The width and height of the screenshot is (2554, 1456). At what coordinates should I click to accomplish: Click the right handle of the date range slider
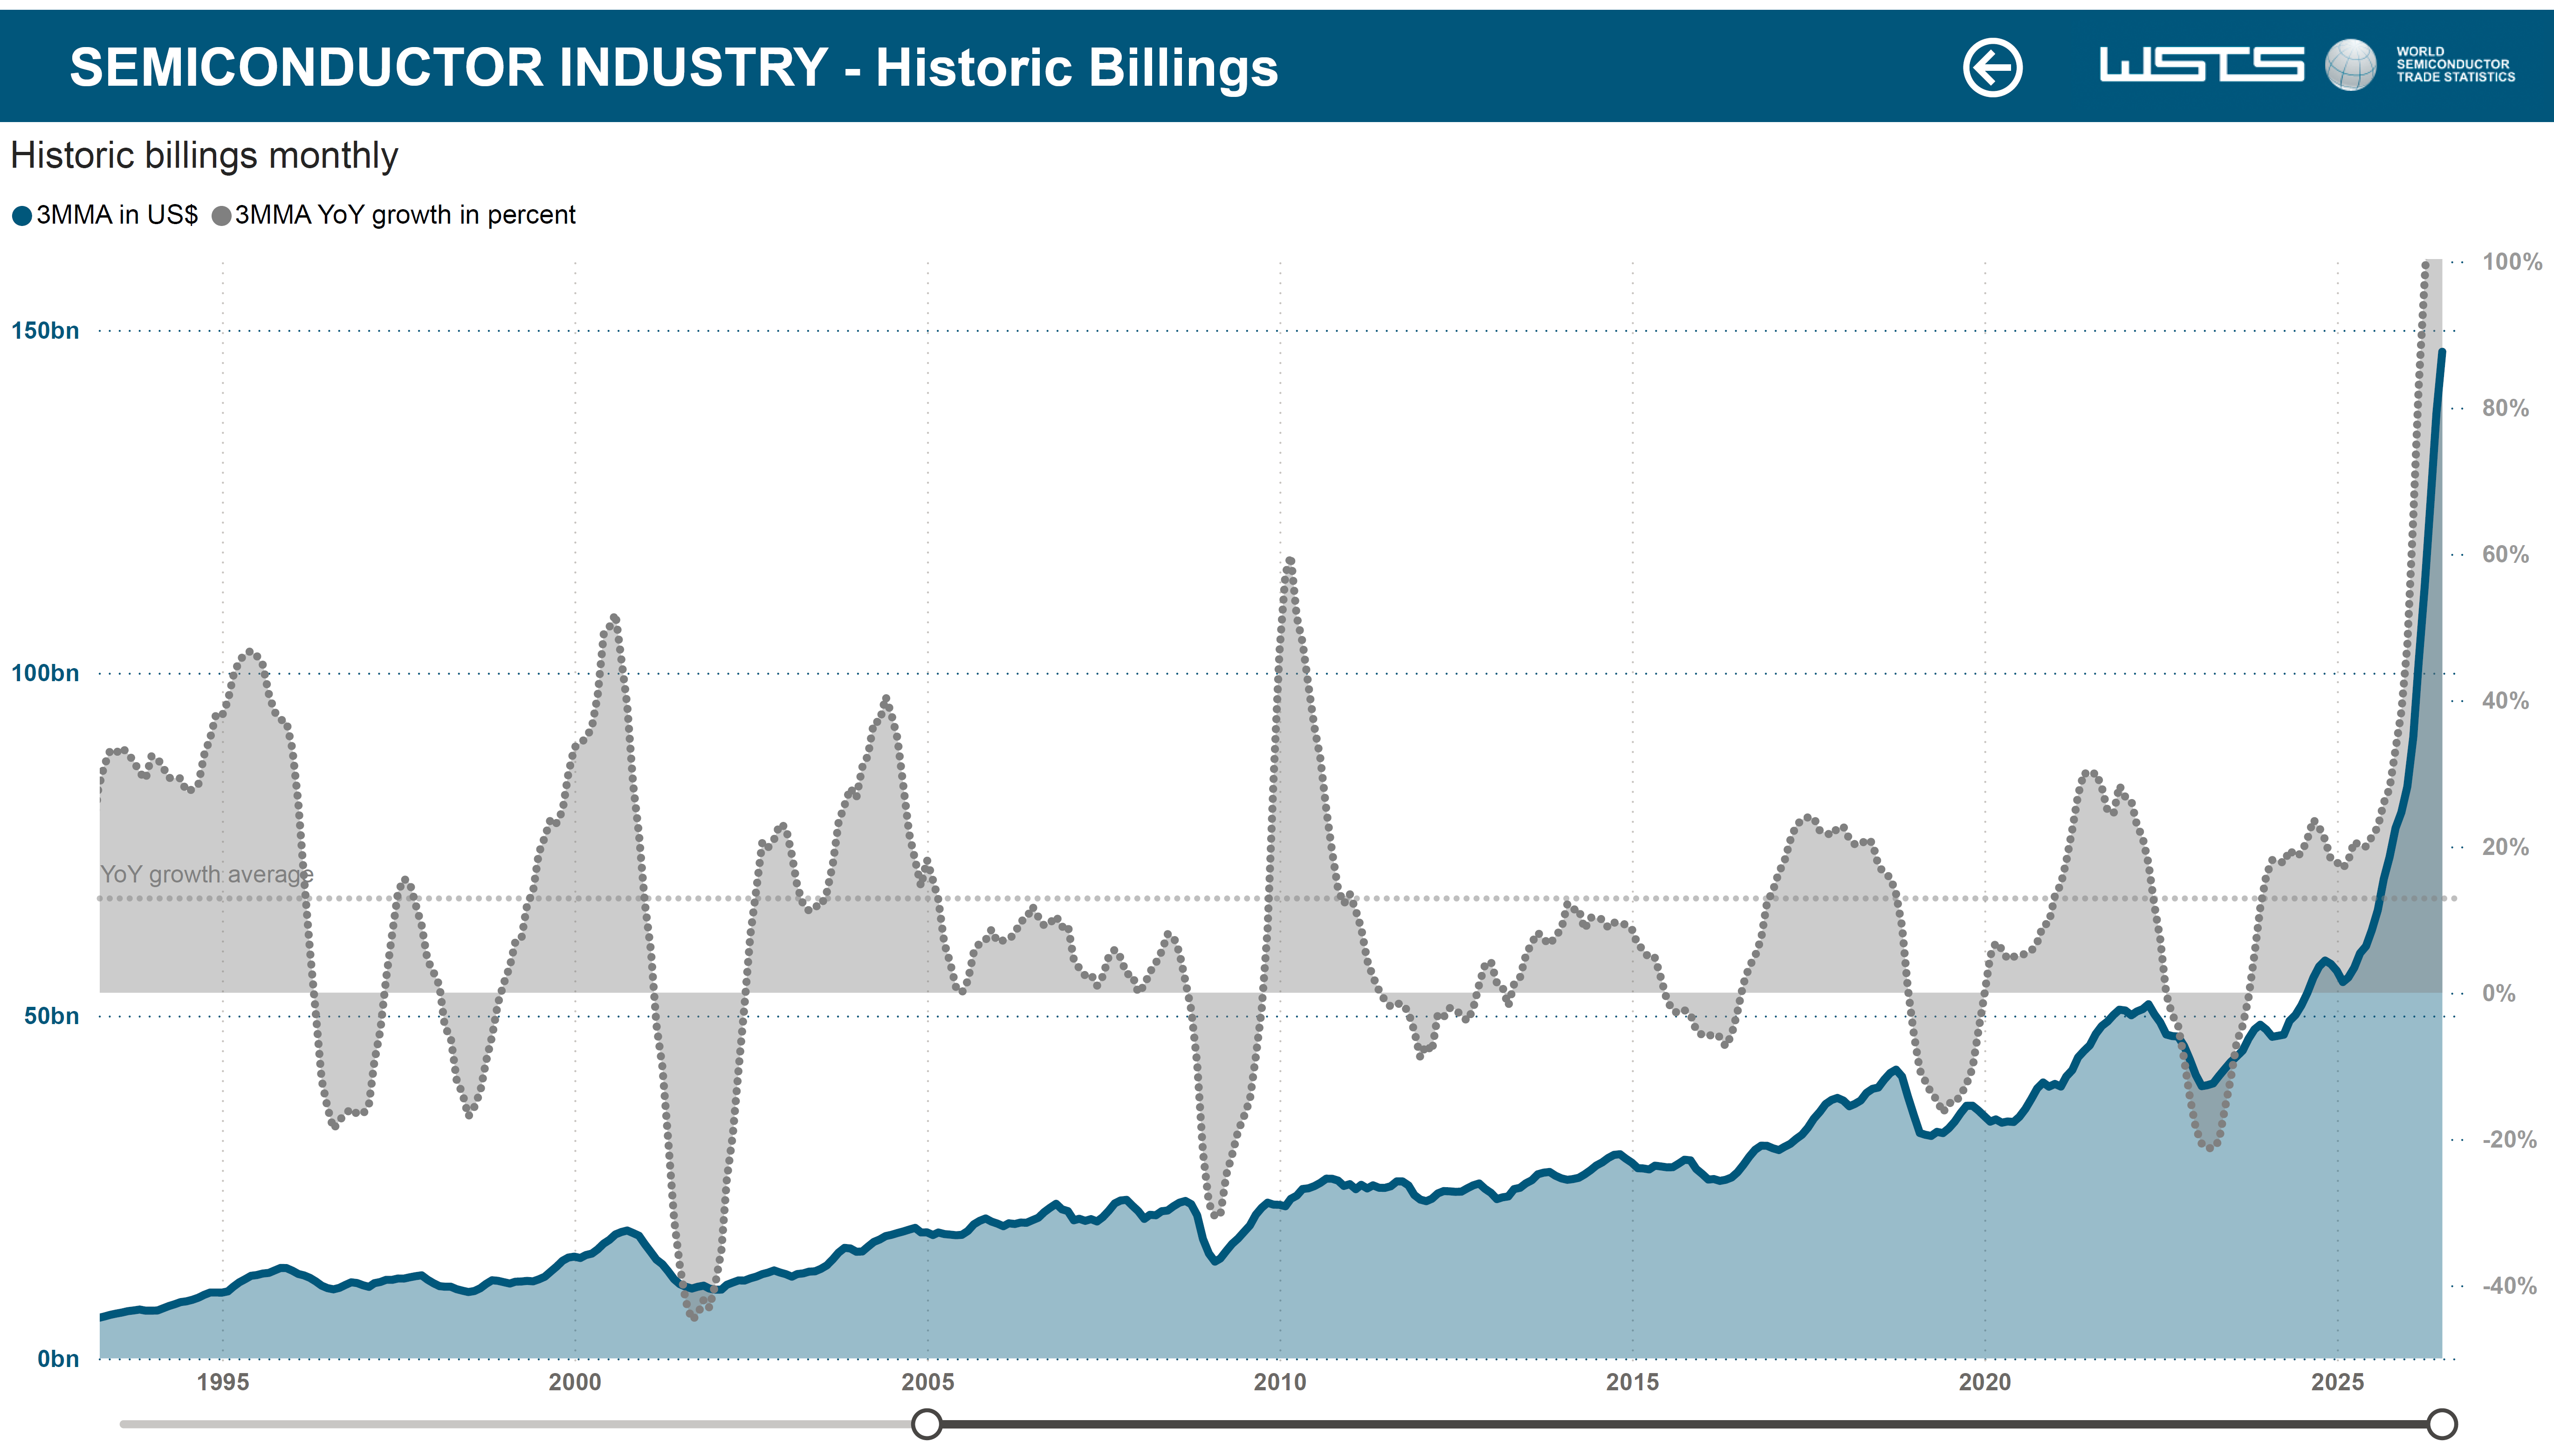(2442, 1423)
